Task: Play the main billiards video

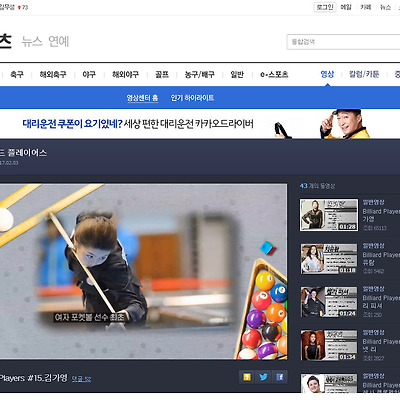Action: 143,271
